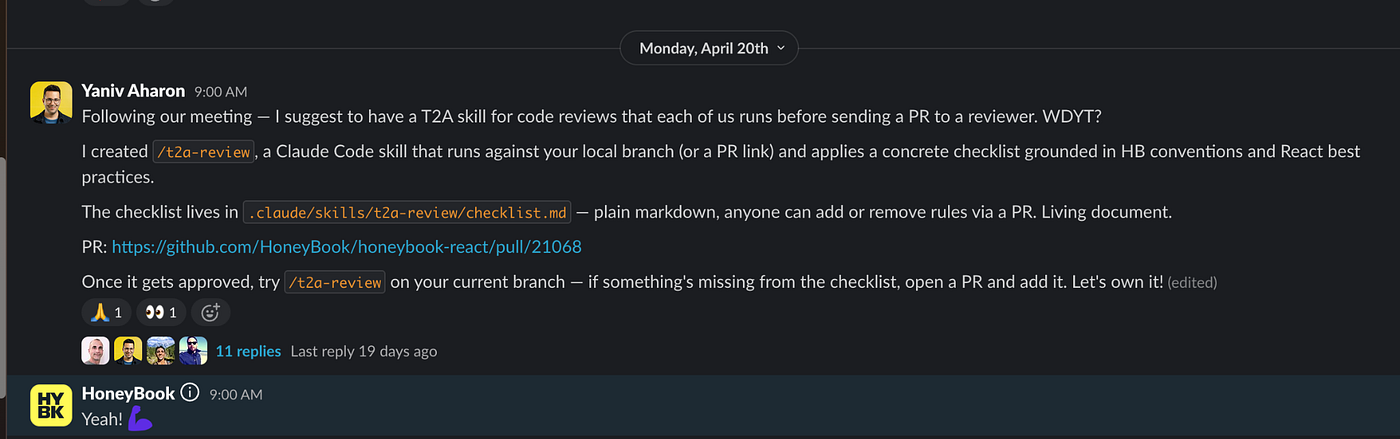Click the info icon next to HoneyBook
This screenshot has height=439, width=1400.
click(190, 393)
